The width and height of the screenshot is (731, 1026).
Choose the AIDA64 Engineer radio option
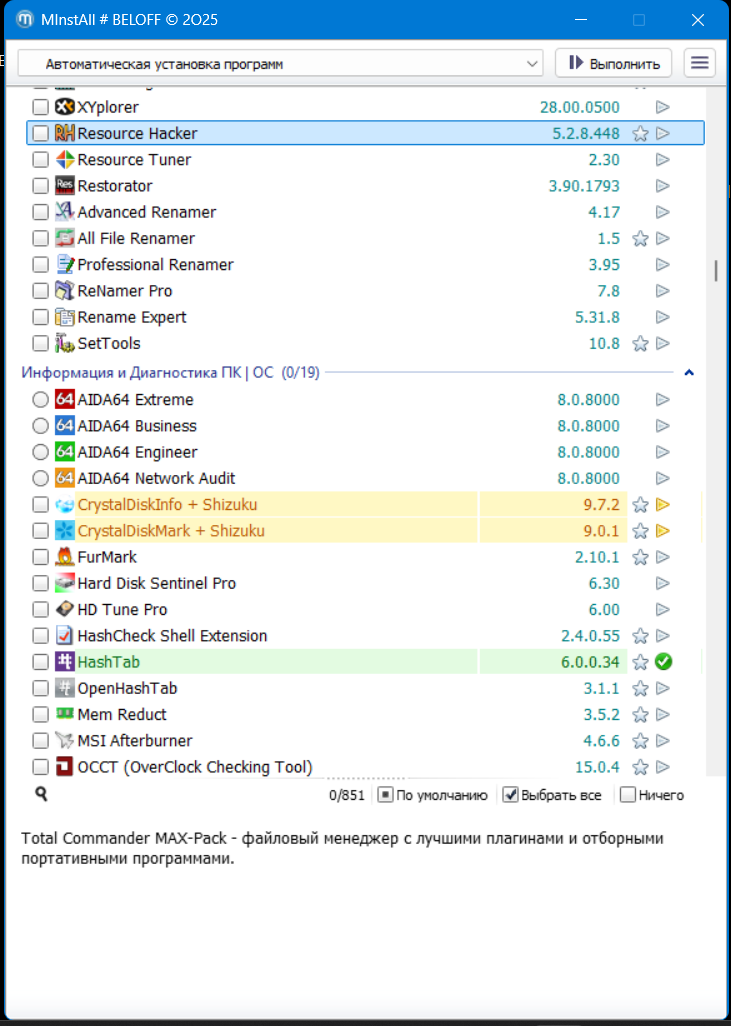(40, 452)
